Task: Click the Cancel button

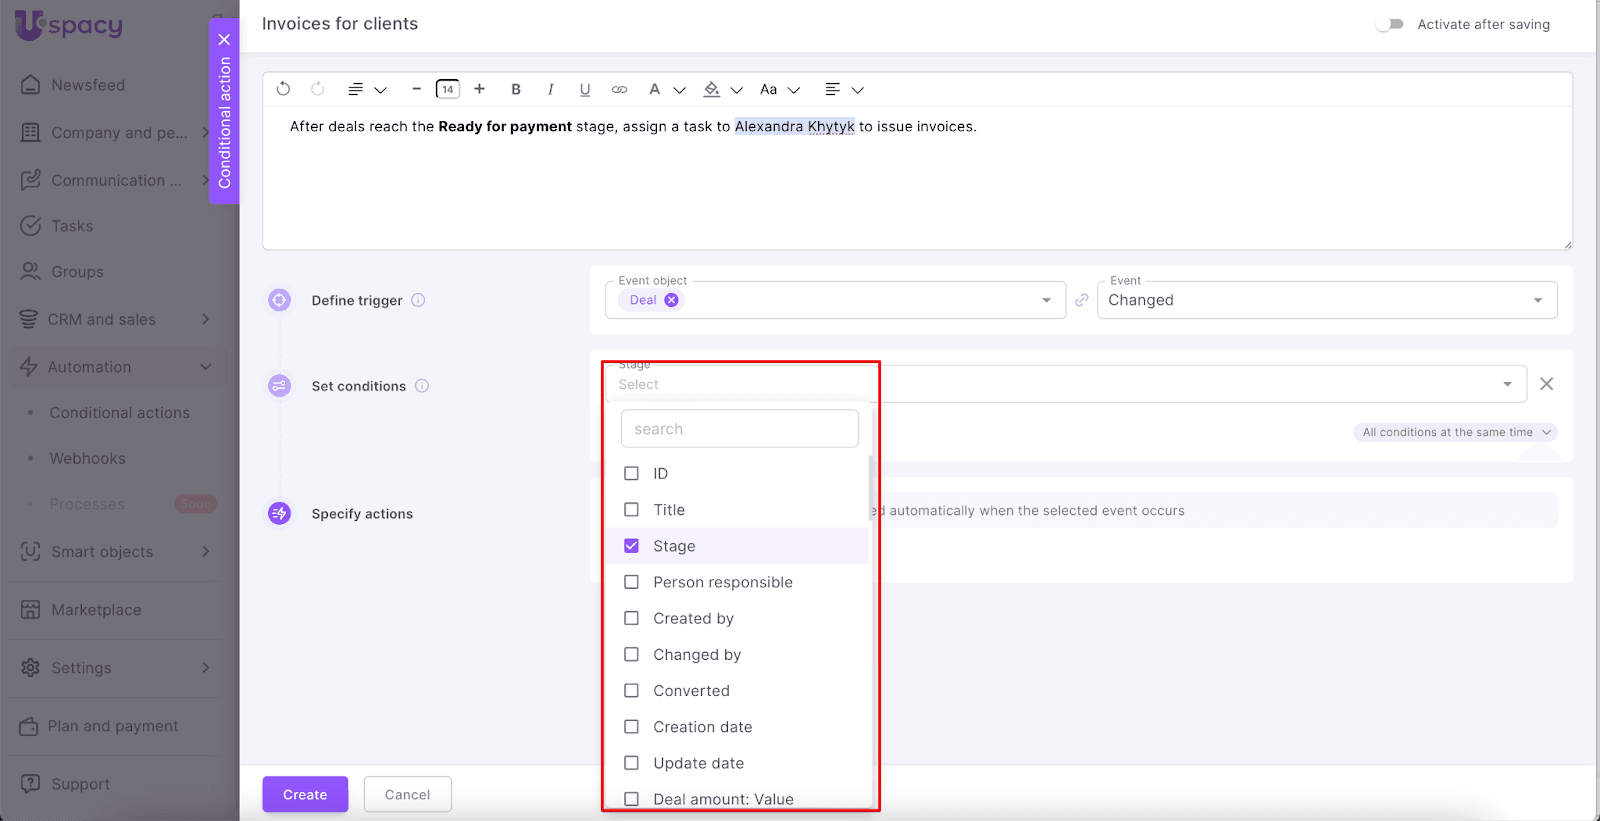Action: (407, 794)
